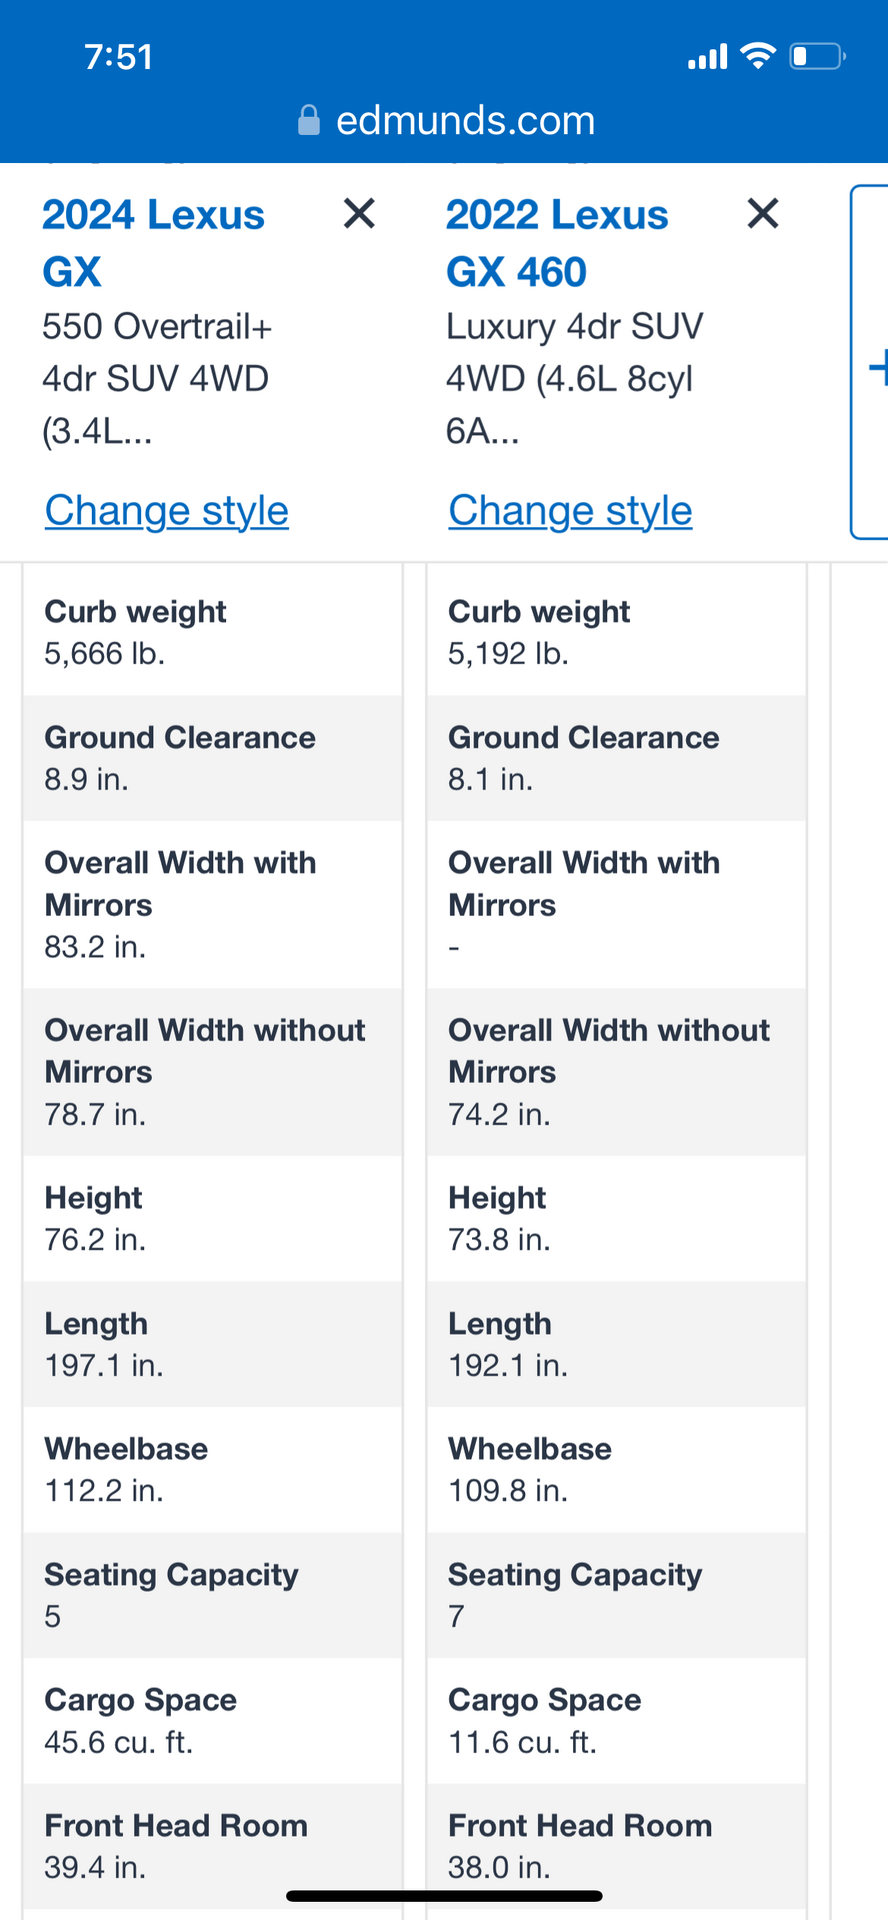
Task: Open the 2022 Lexus GX 460 title link
Action: point(557,243)
